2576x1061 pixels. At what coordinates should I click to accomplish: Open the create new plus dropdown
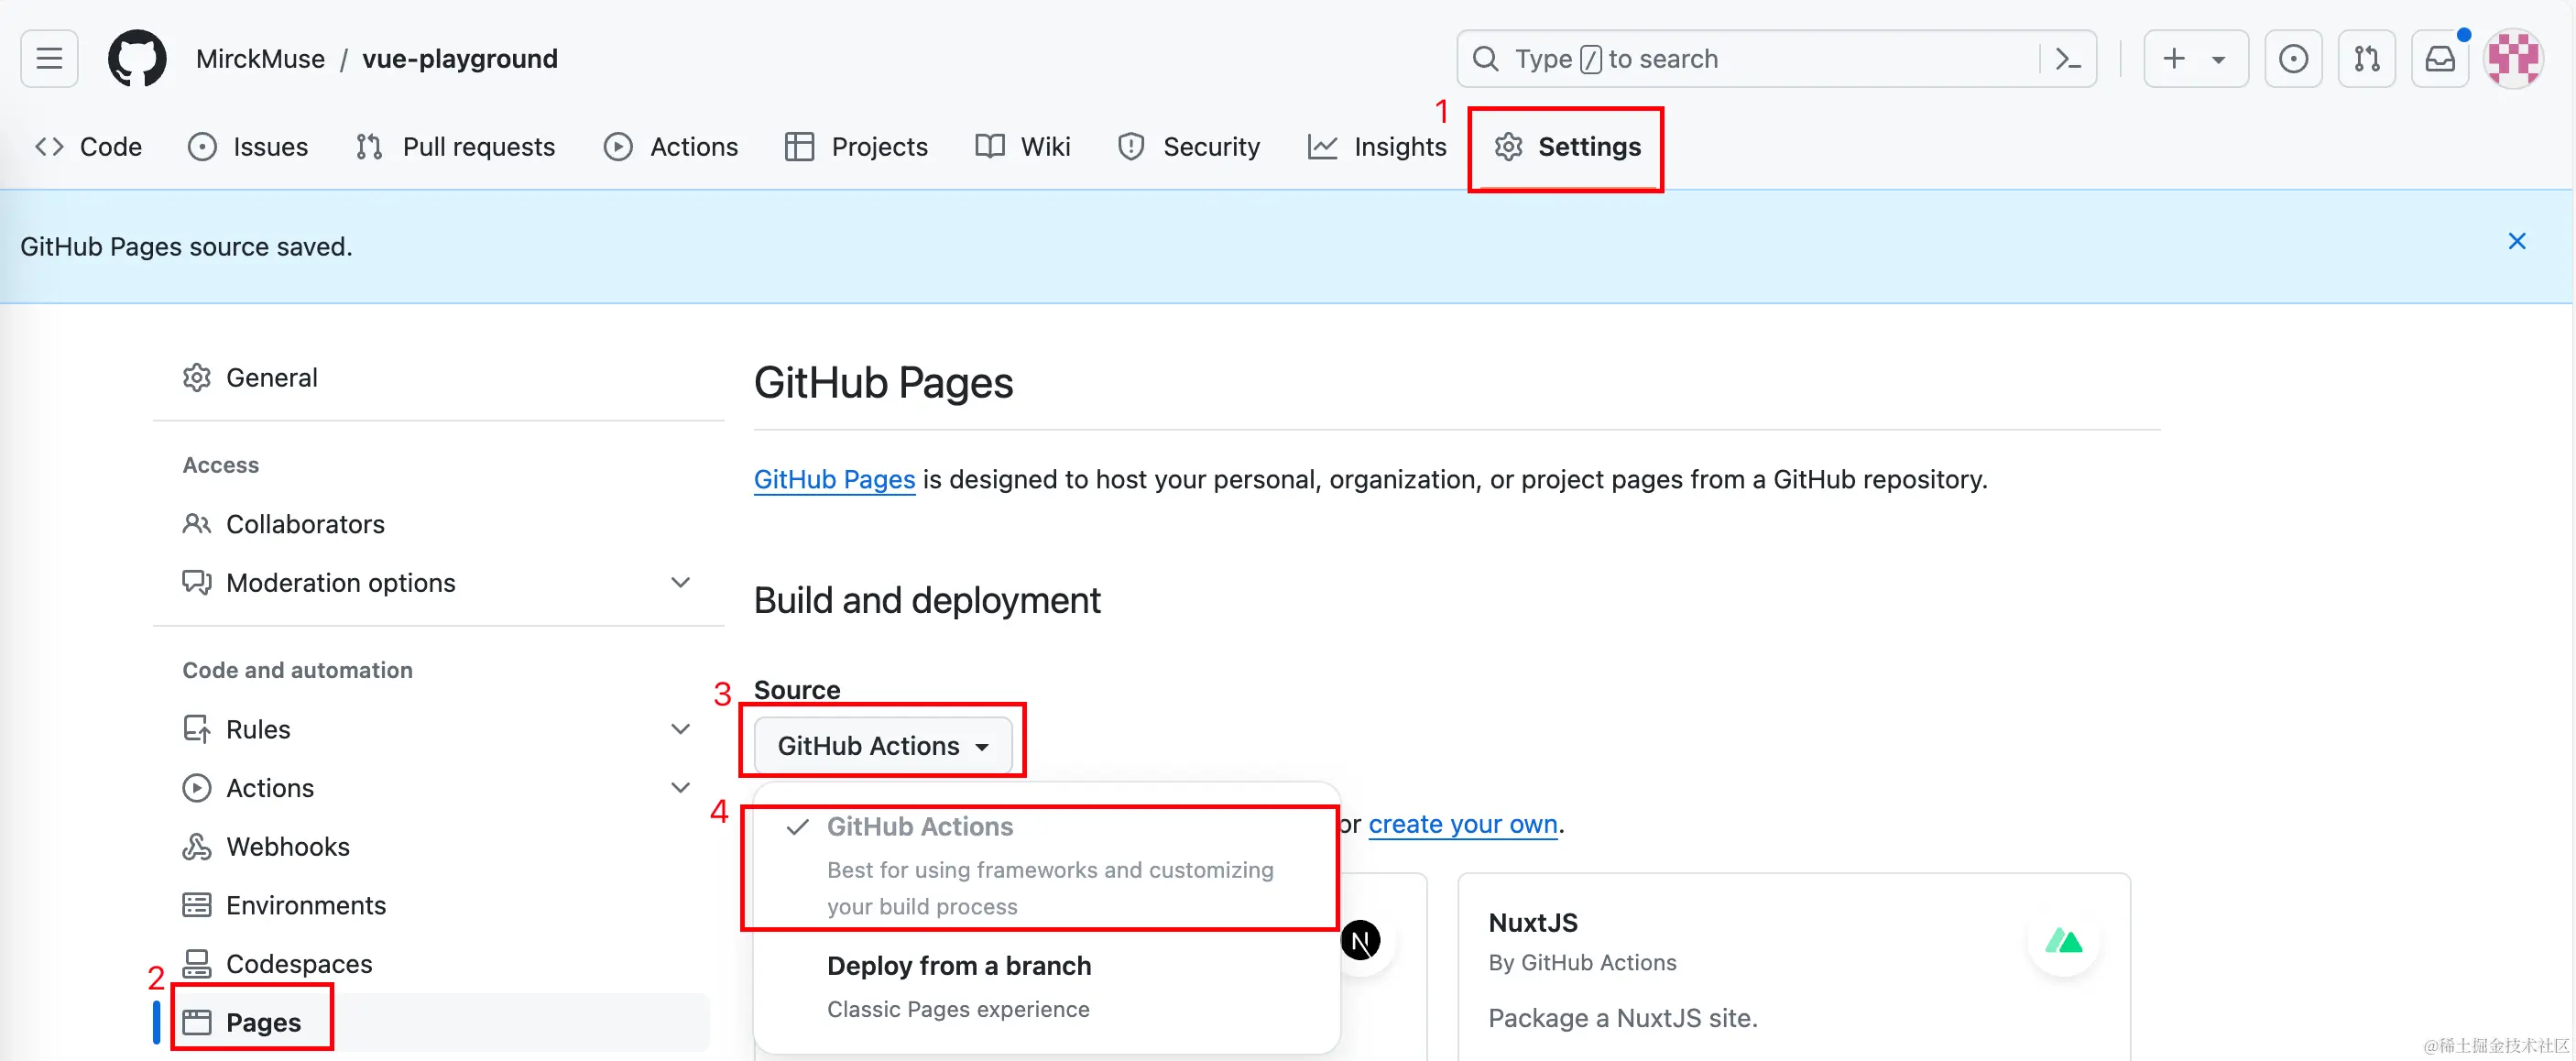pyautogui.click(x=2194, y=59)
